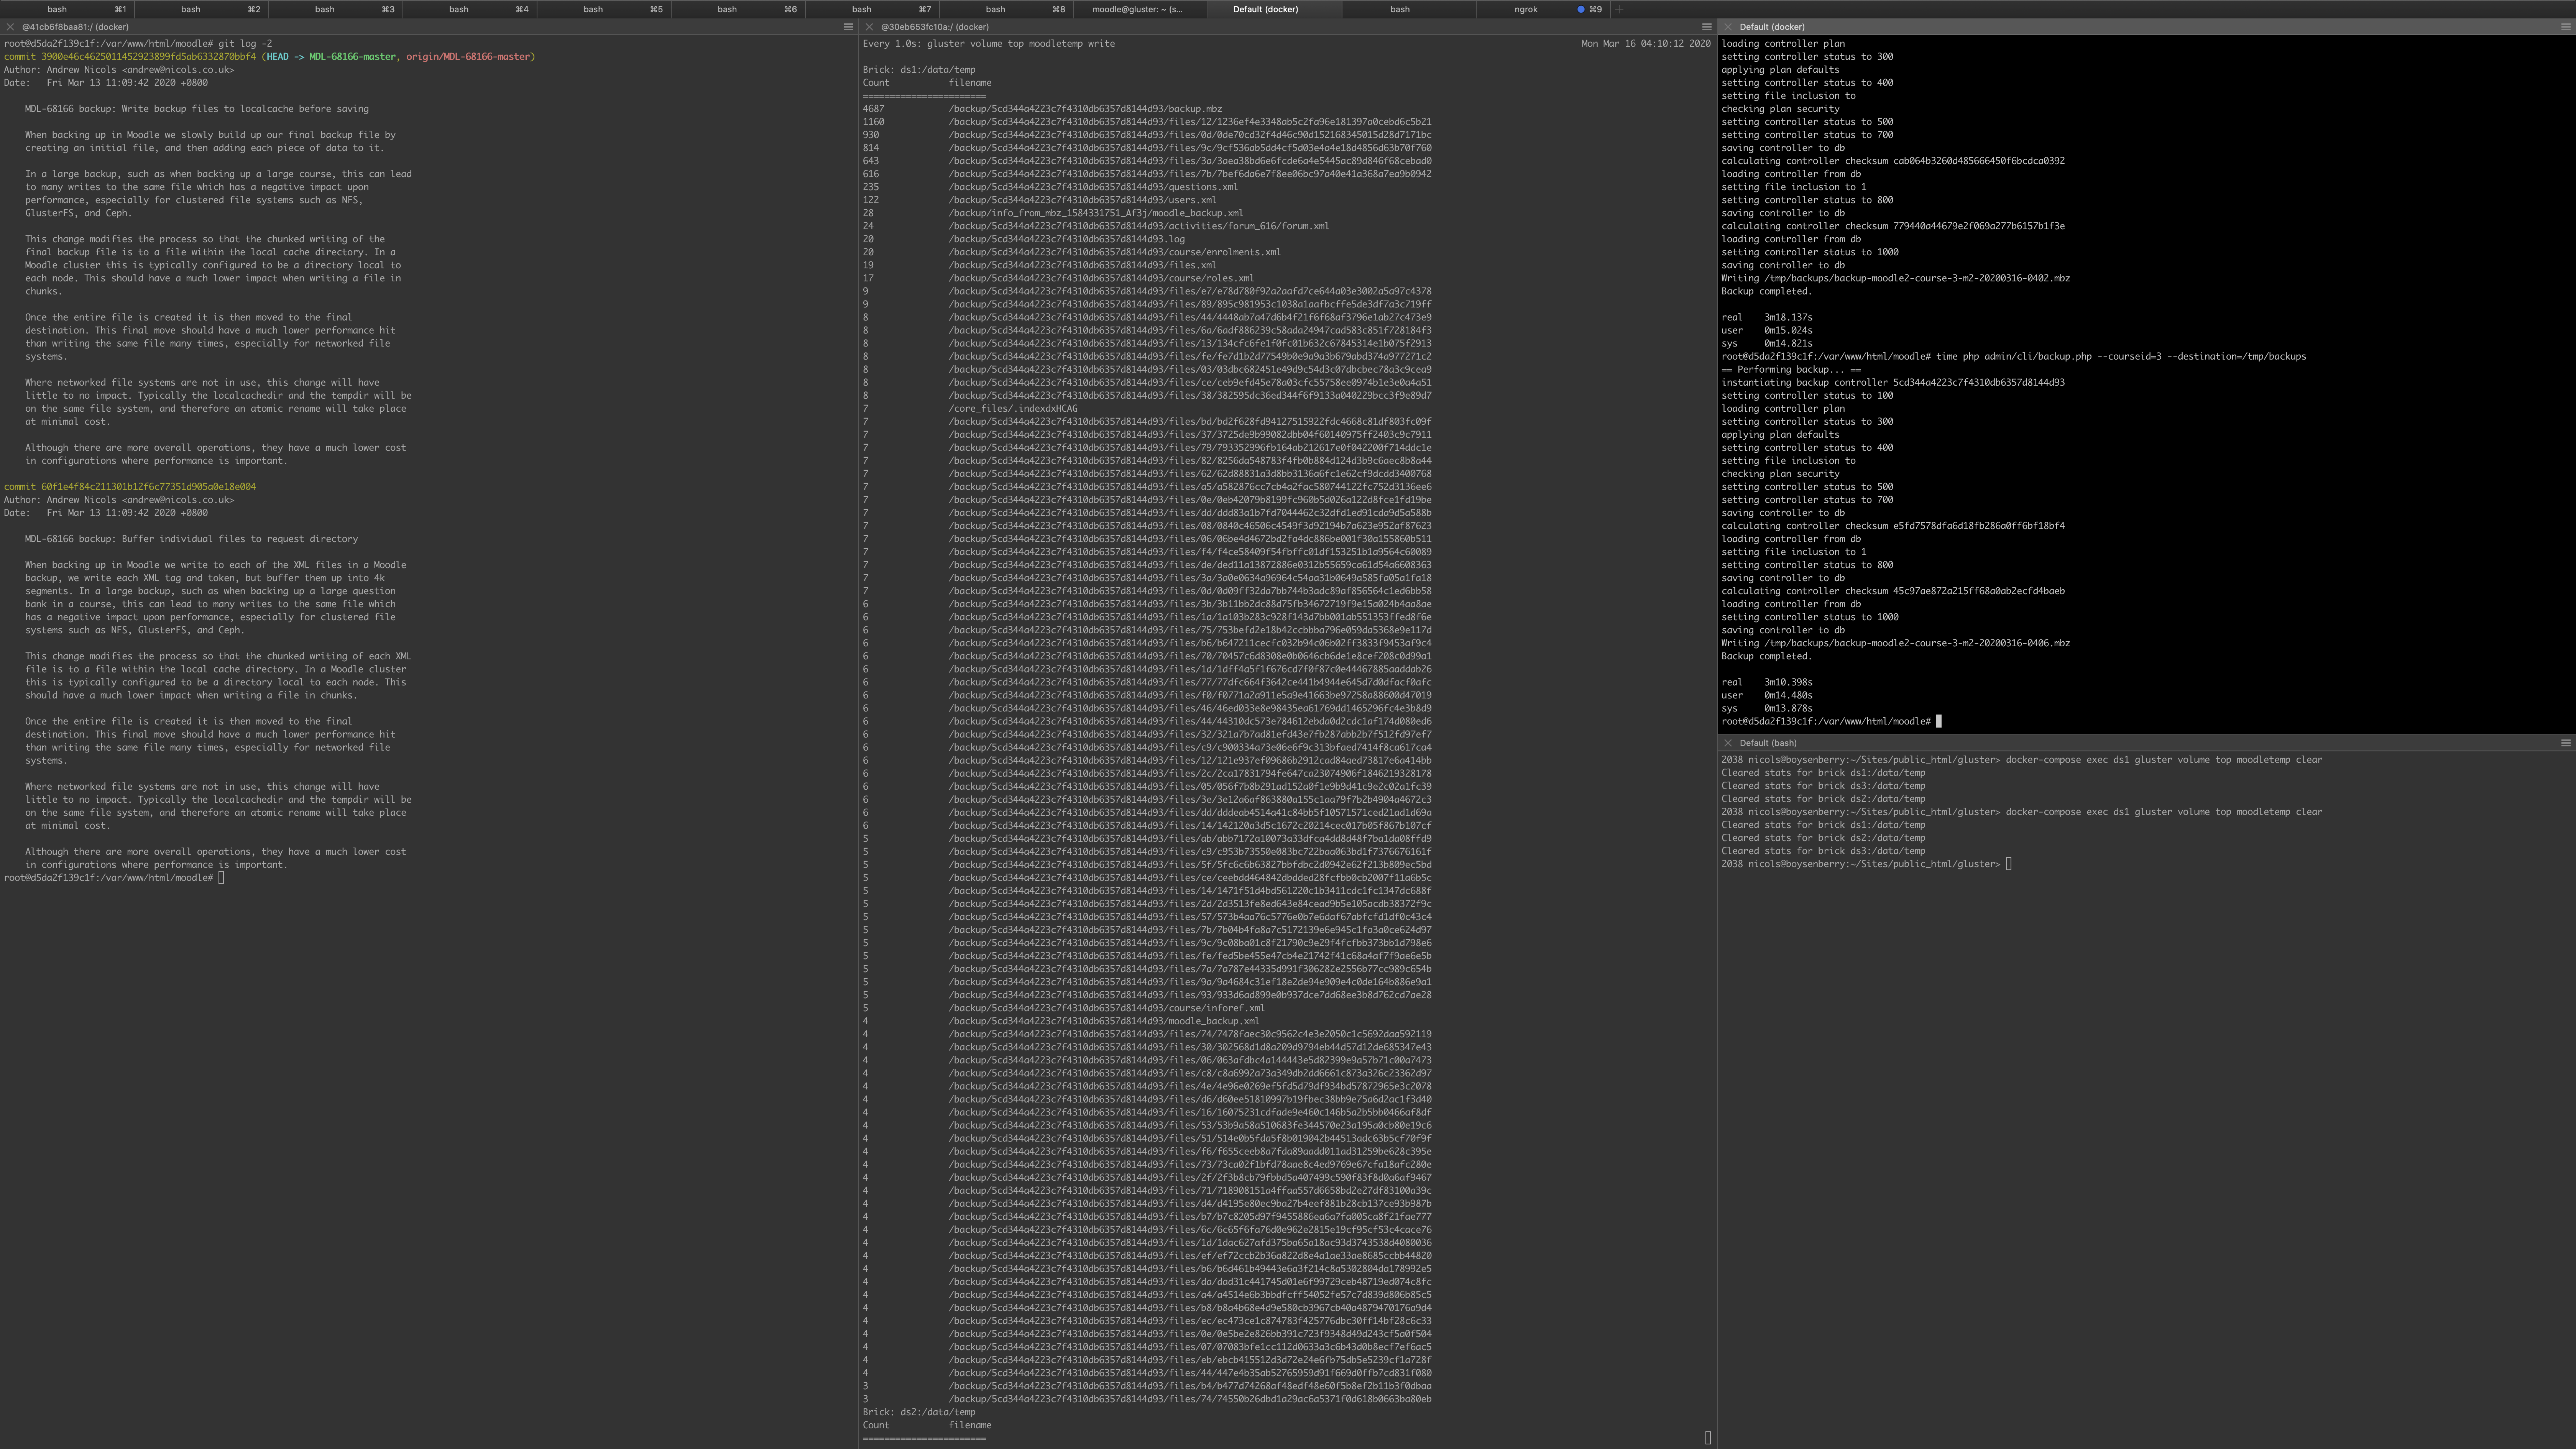The width and height of the screenshot is (2576, 1449).
Task: Click second 'docker-compose exec ds1 gluster' command
Action: [2164, 812]
